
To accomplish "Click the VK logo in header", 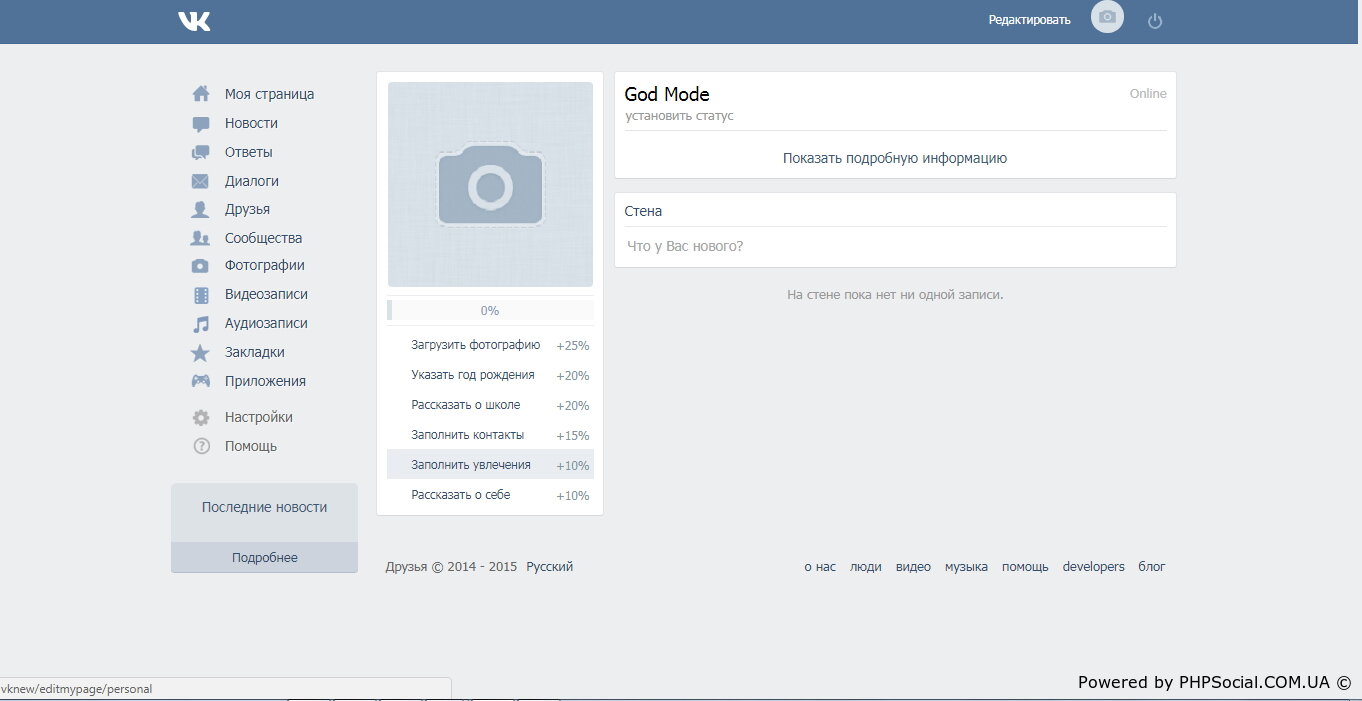I will click(194, 21).
